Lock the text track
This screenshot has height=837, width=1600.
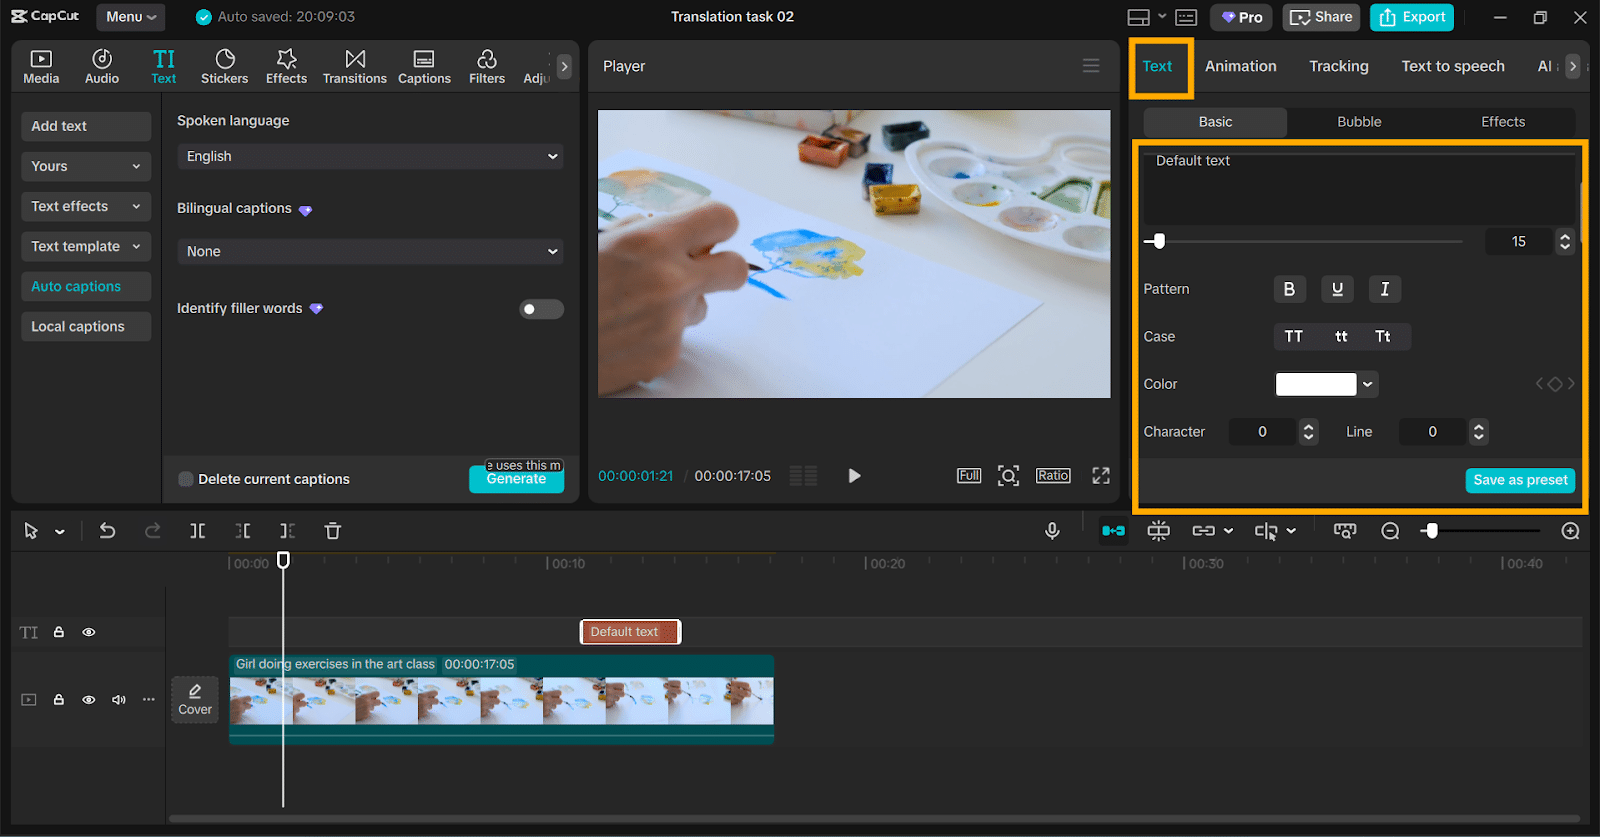click(59, 632)
